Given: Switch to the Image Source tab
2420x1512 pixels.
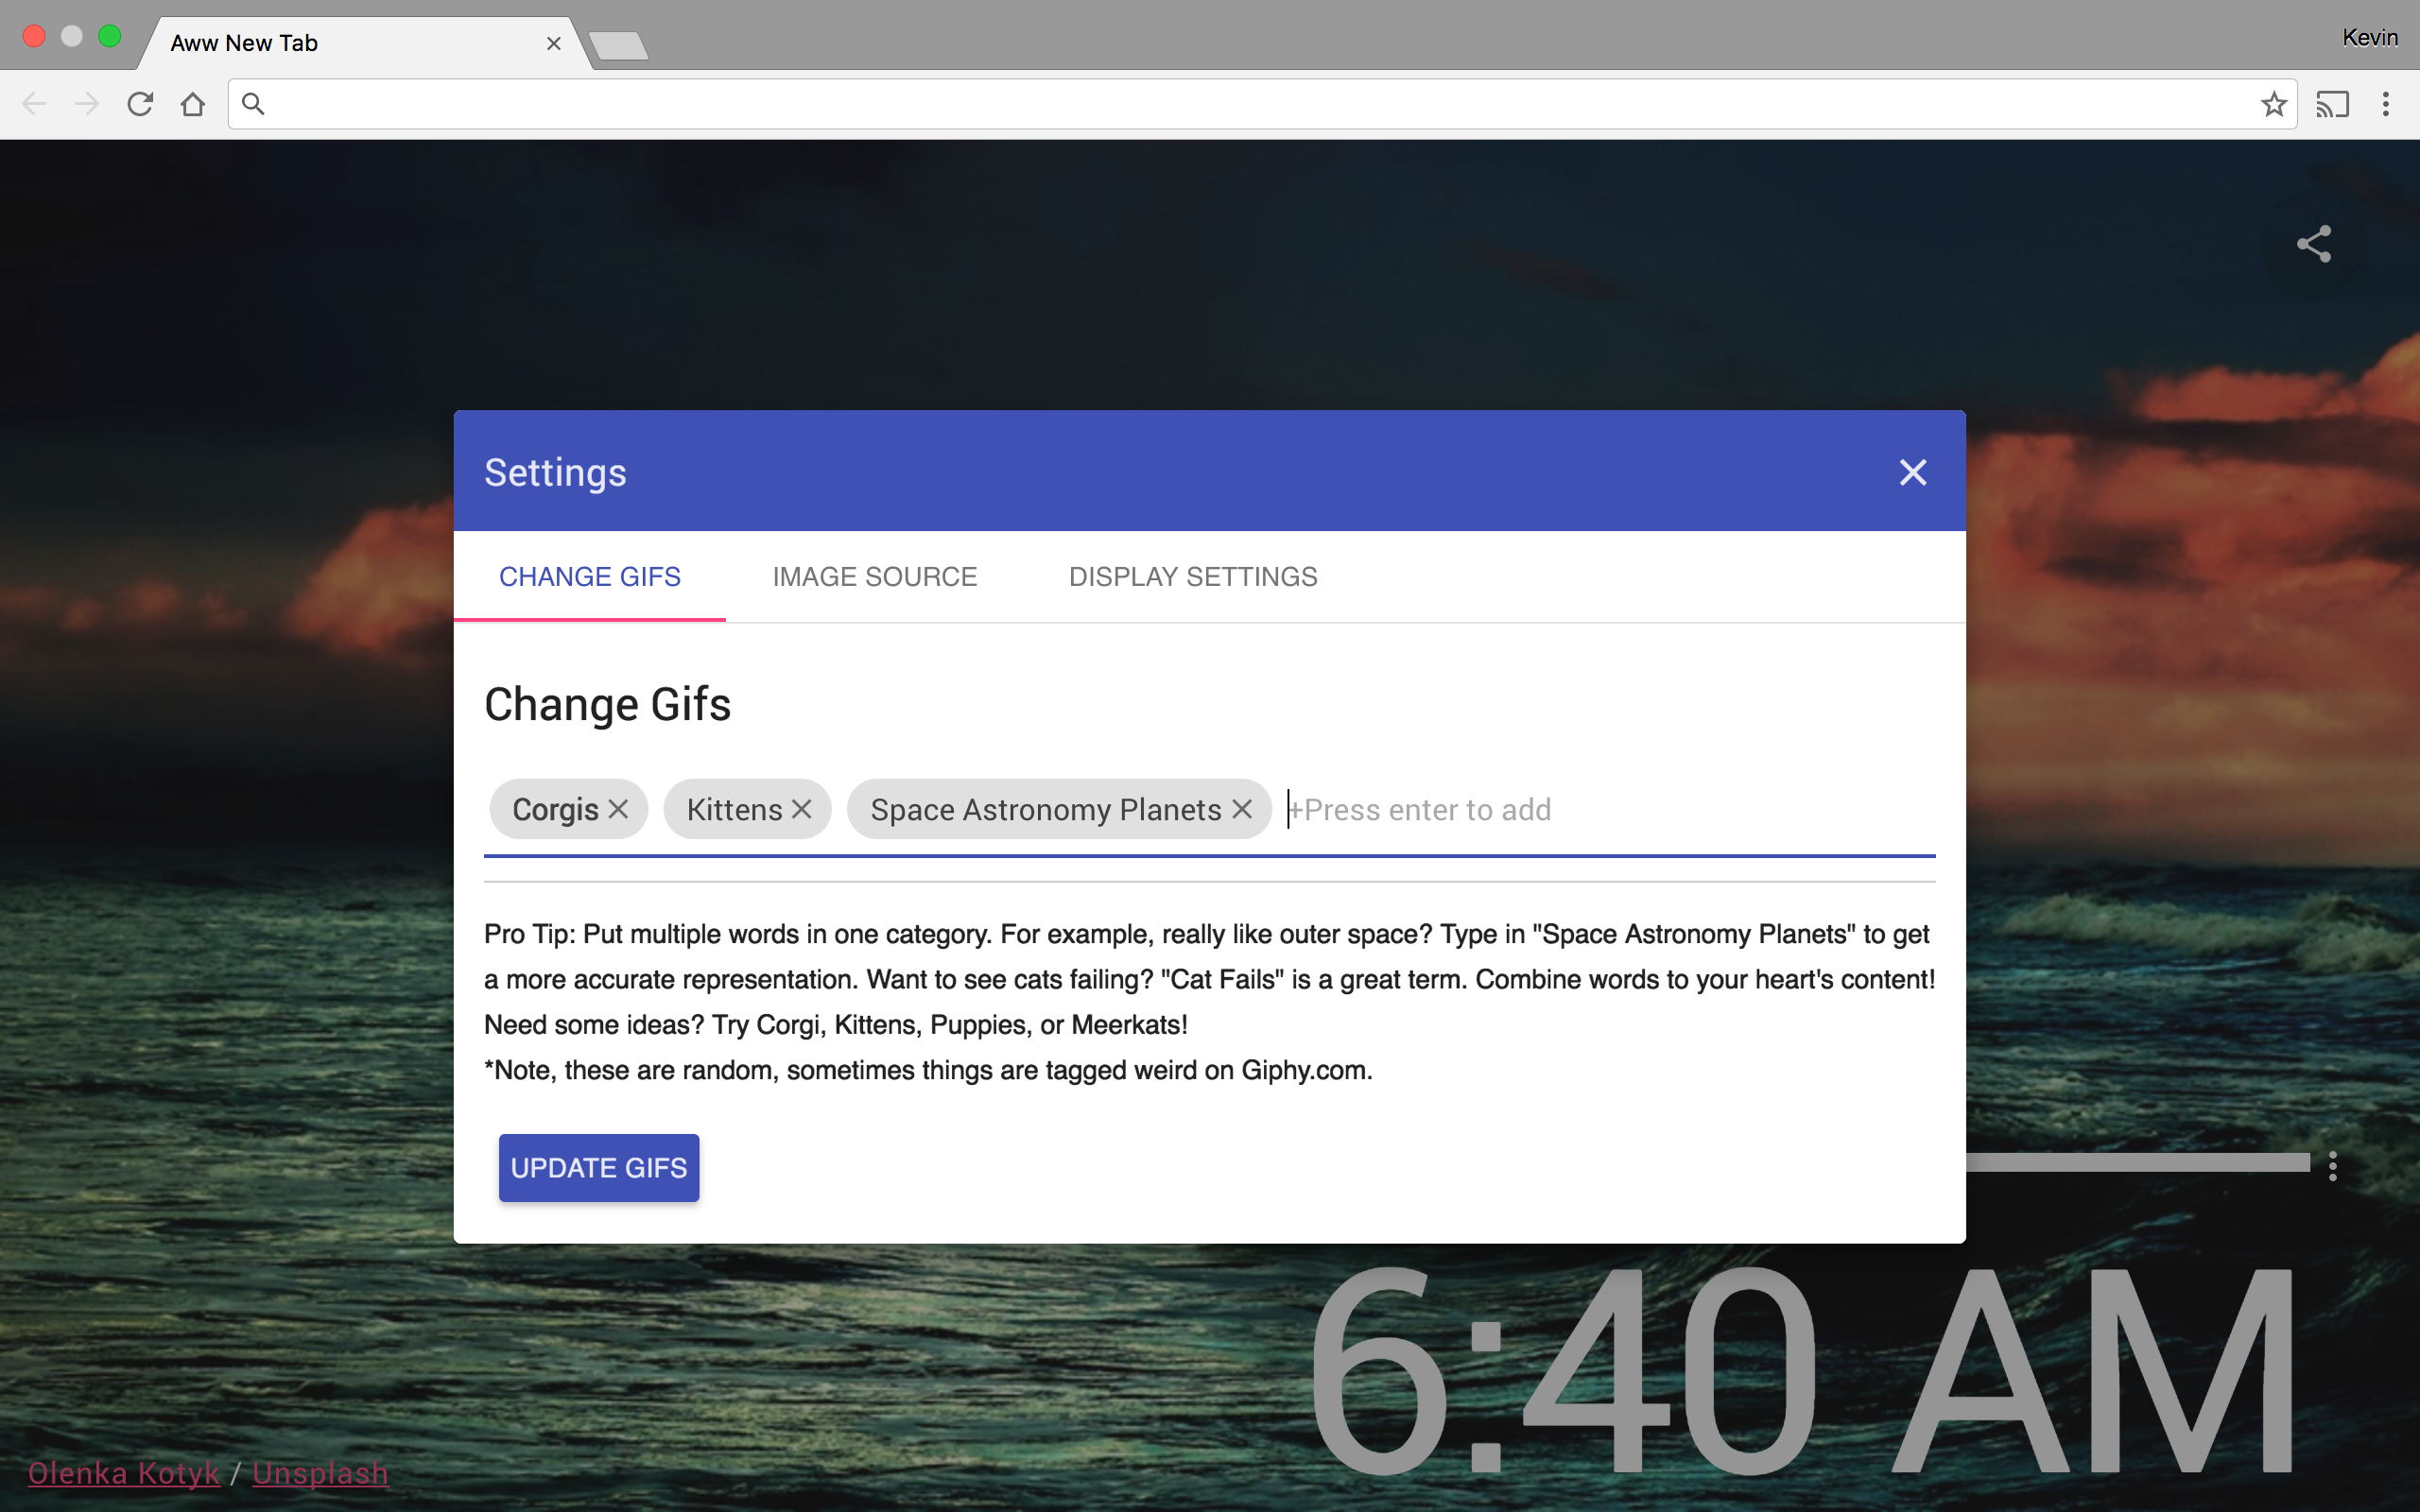Looking at the screenshot, I should pos(874,577).
